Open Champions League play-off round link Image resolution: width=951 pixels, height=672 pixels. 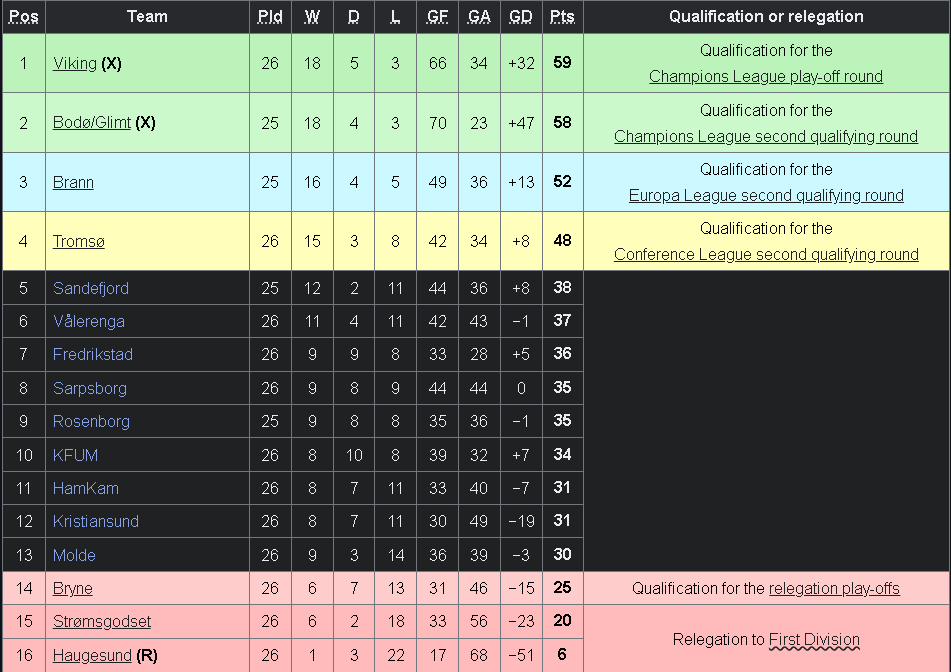click(765, 76)
